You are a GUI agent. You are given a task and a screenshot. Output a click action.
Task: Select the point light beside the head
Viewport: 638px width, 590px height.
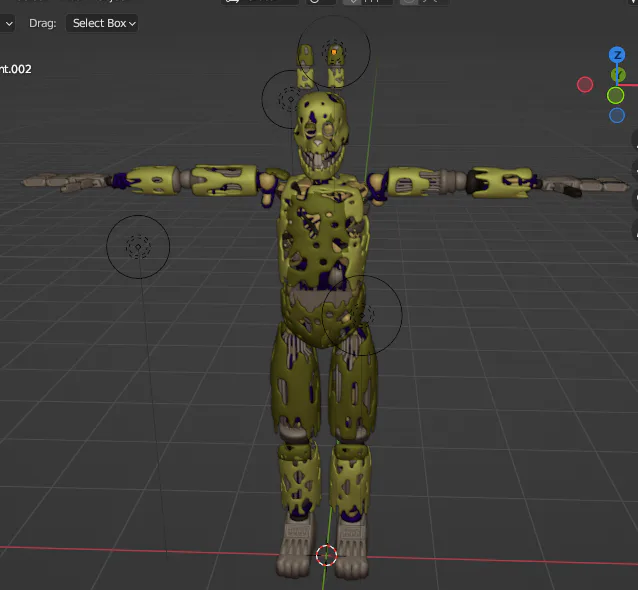point(291,99)
